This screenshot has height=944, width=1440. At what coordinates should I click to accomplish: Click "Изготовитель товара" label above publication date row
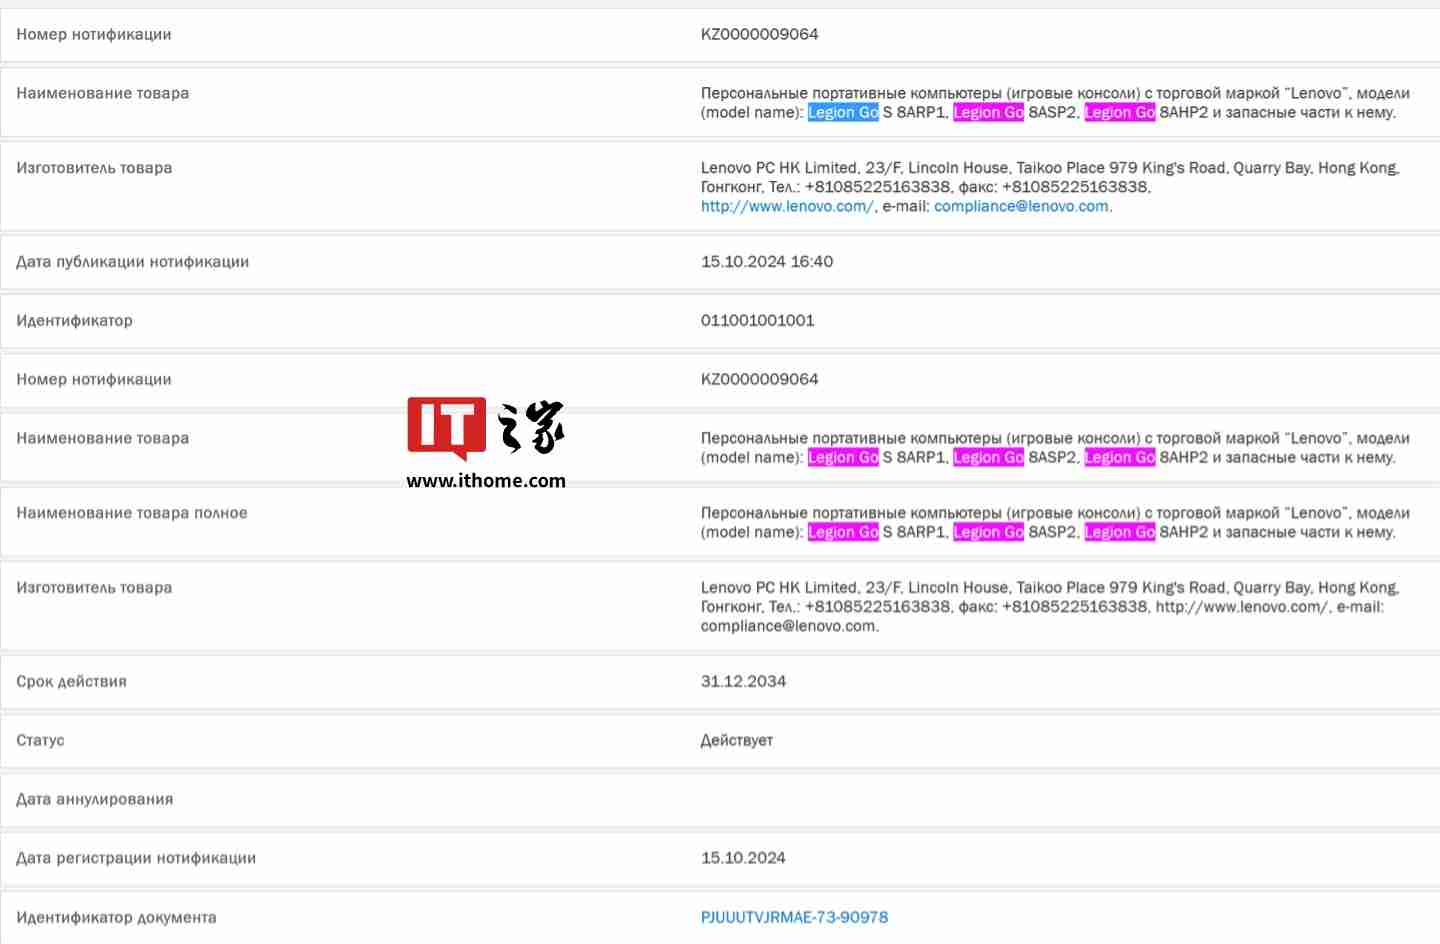pyautogui.click(x=94, y=168)
